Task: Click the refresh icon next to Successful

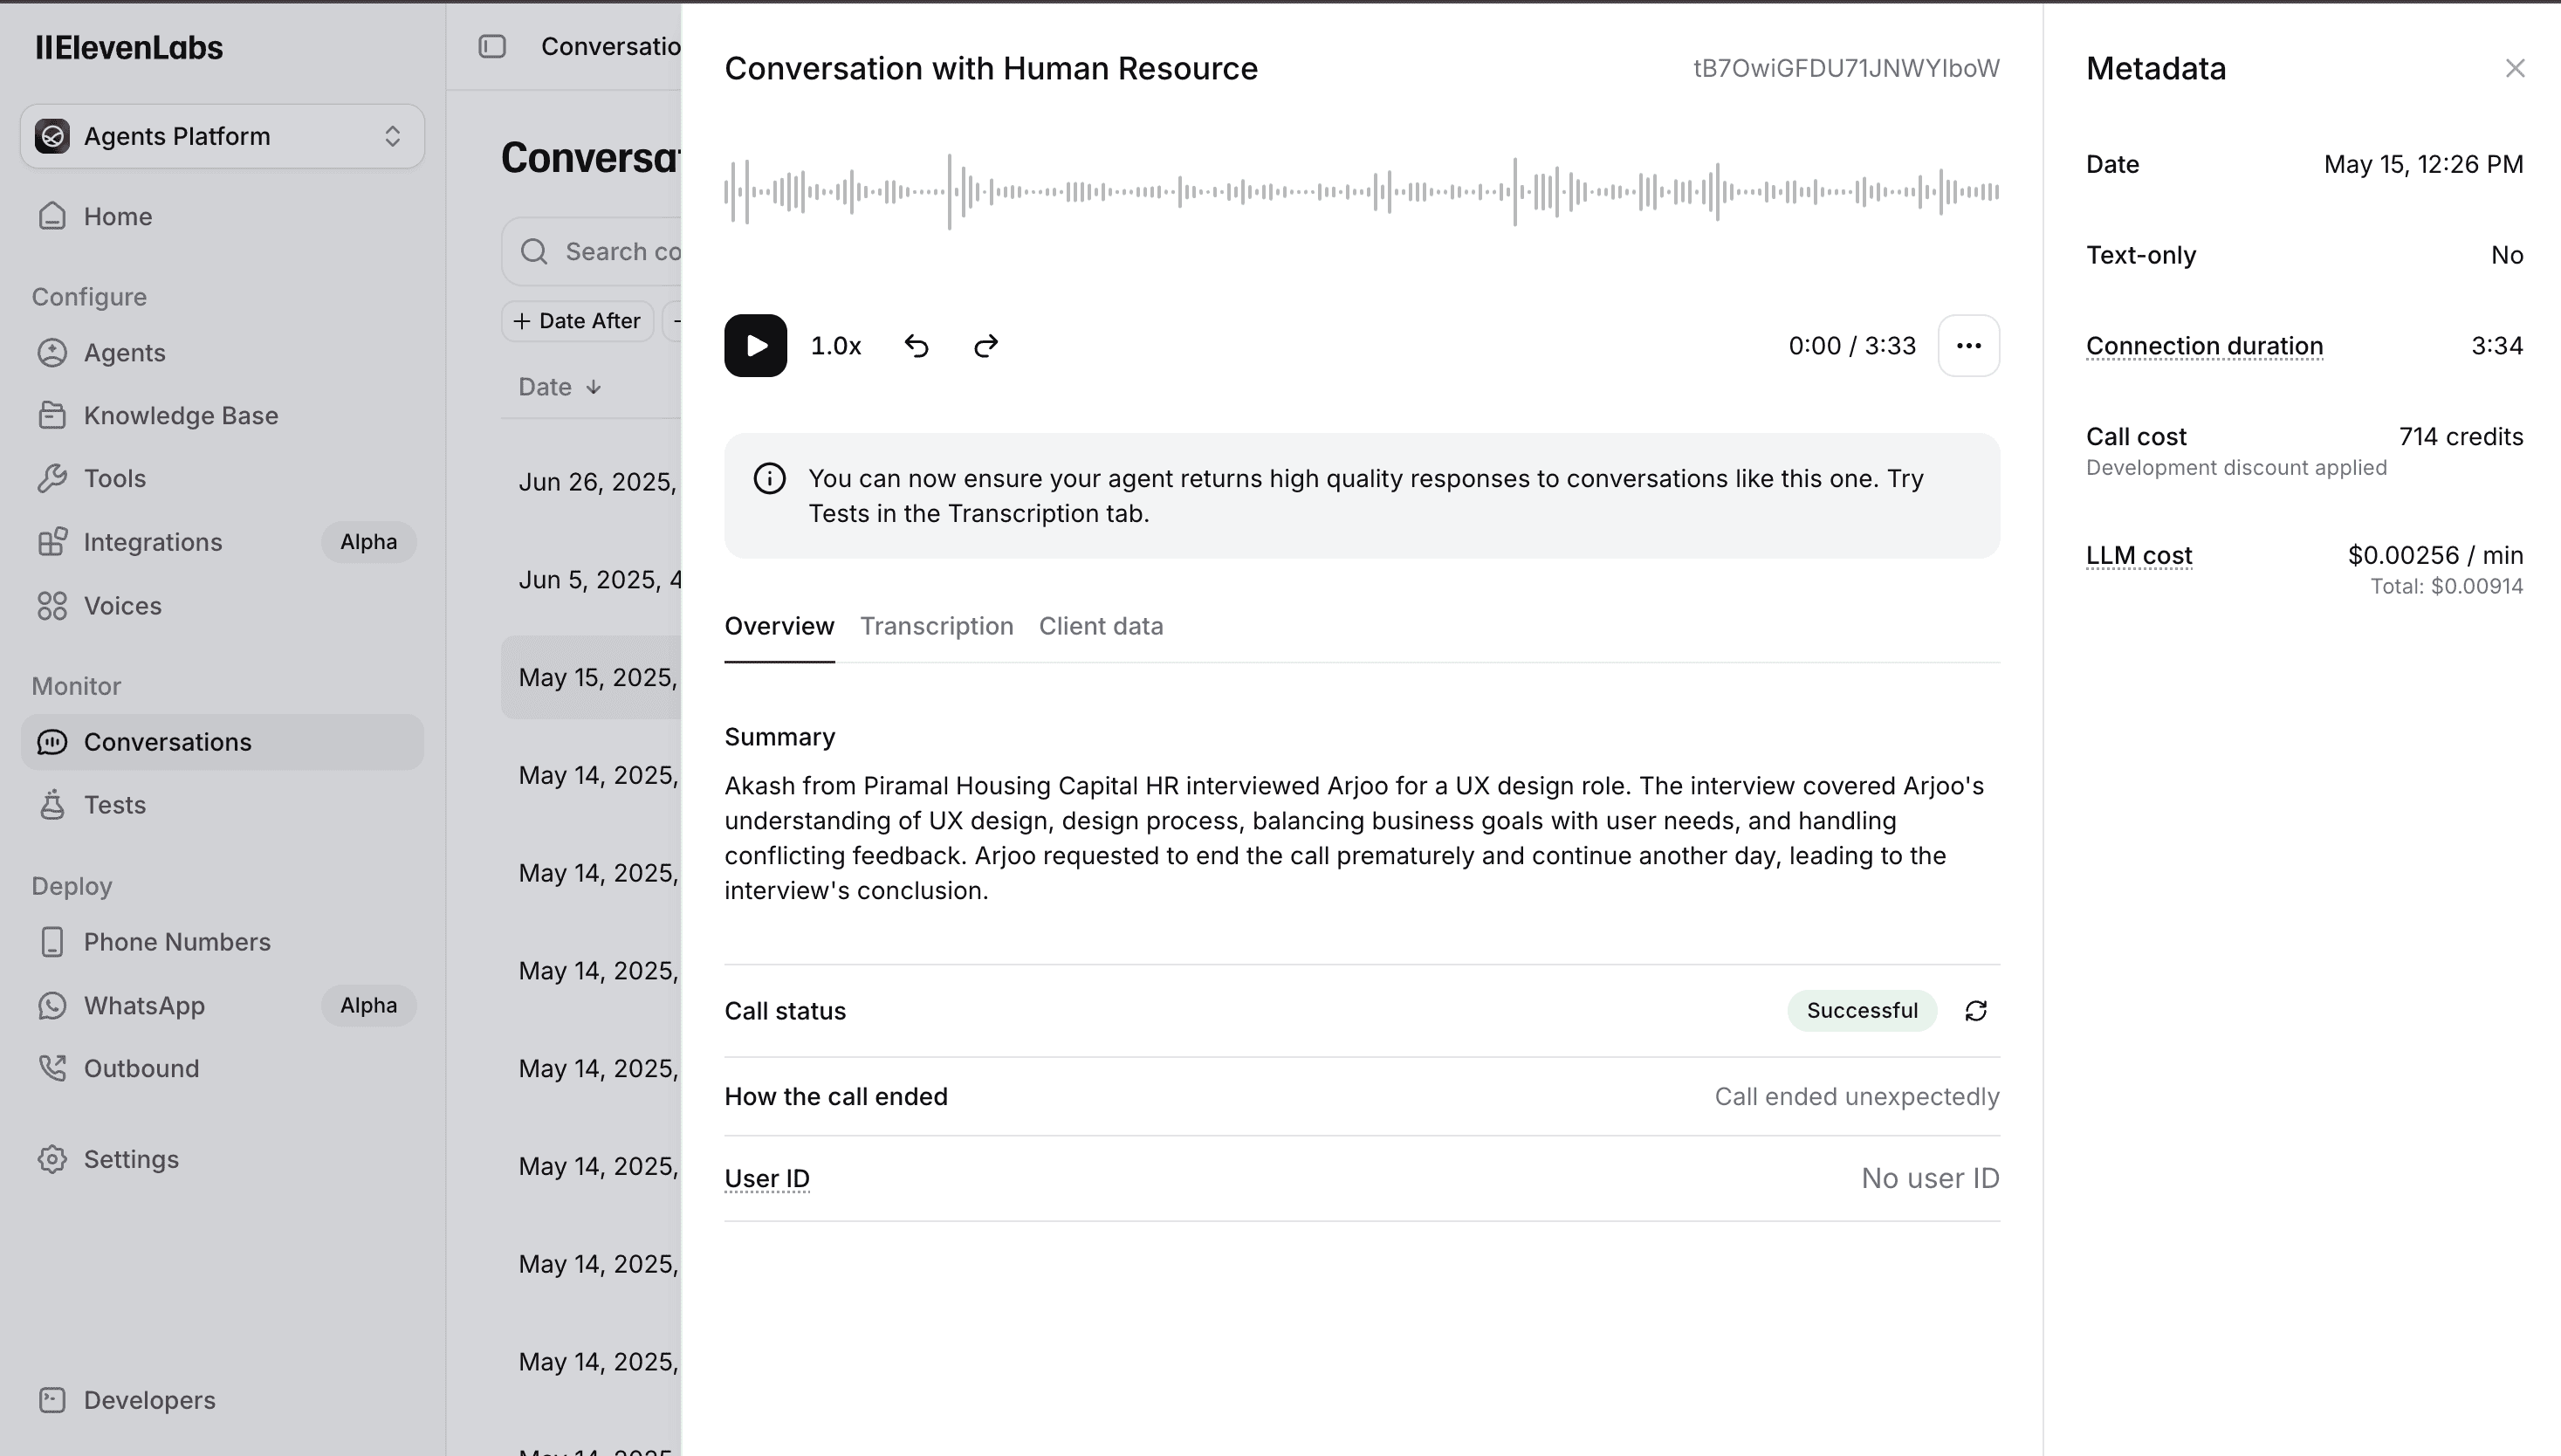Action: click(x=1975, y=1011)
